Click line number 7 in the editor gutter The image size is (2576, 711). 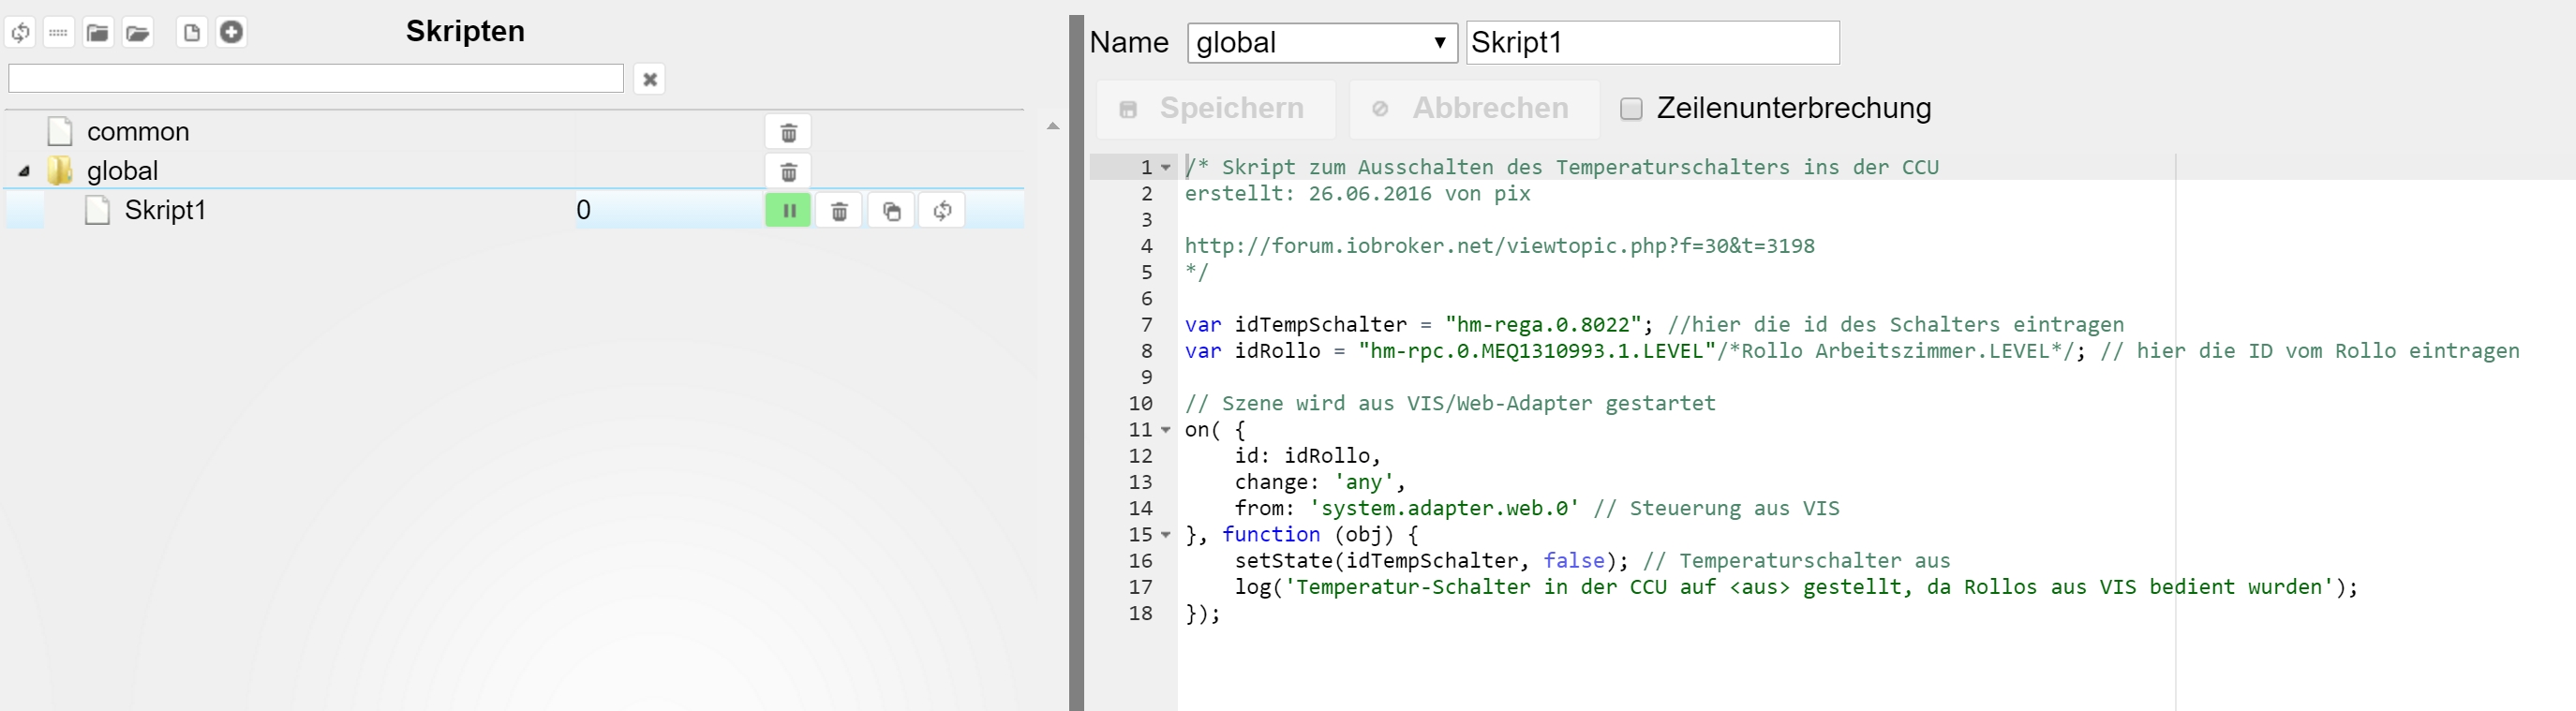[1147, 325]
